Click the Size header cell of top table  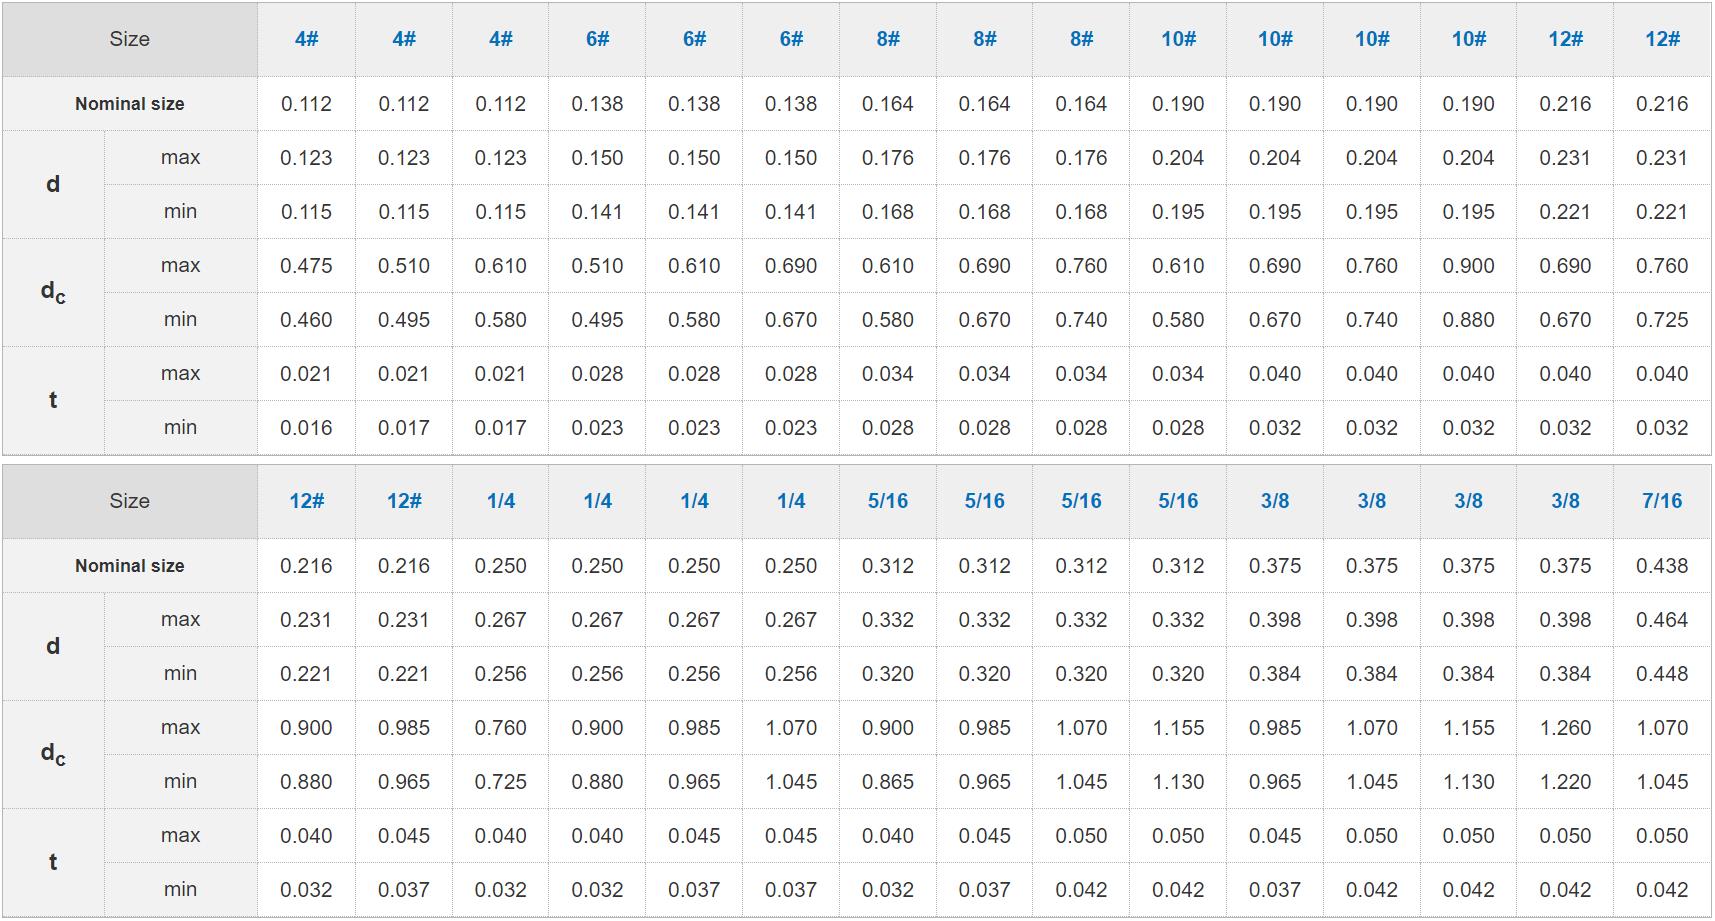129,39
